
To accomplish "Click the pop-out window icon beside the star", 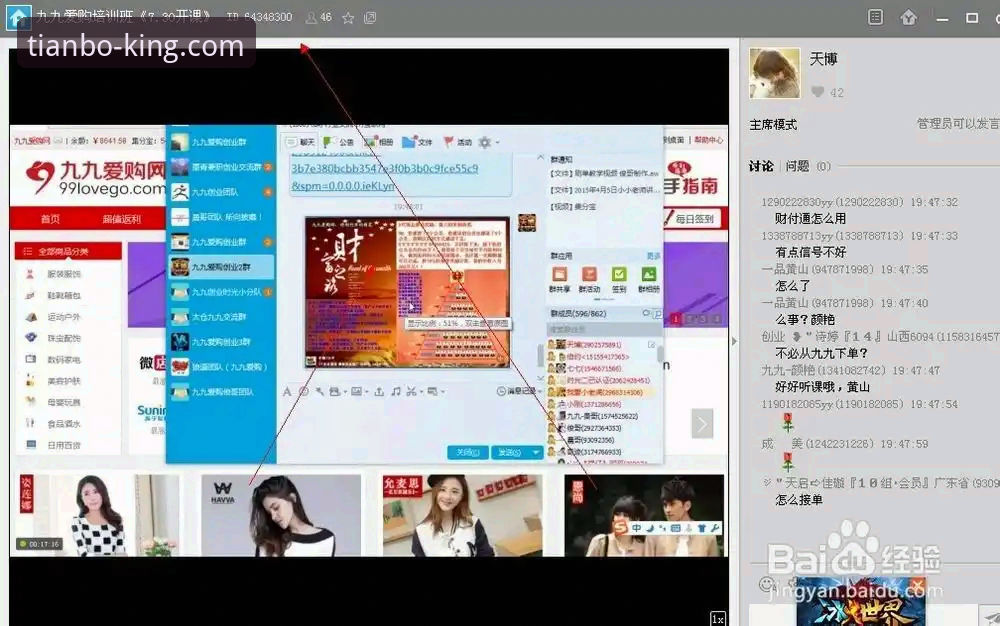I will click(370, 18).
